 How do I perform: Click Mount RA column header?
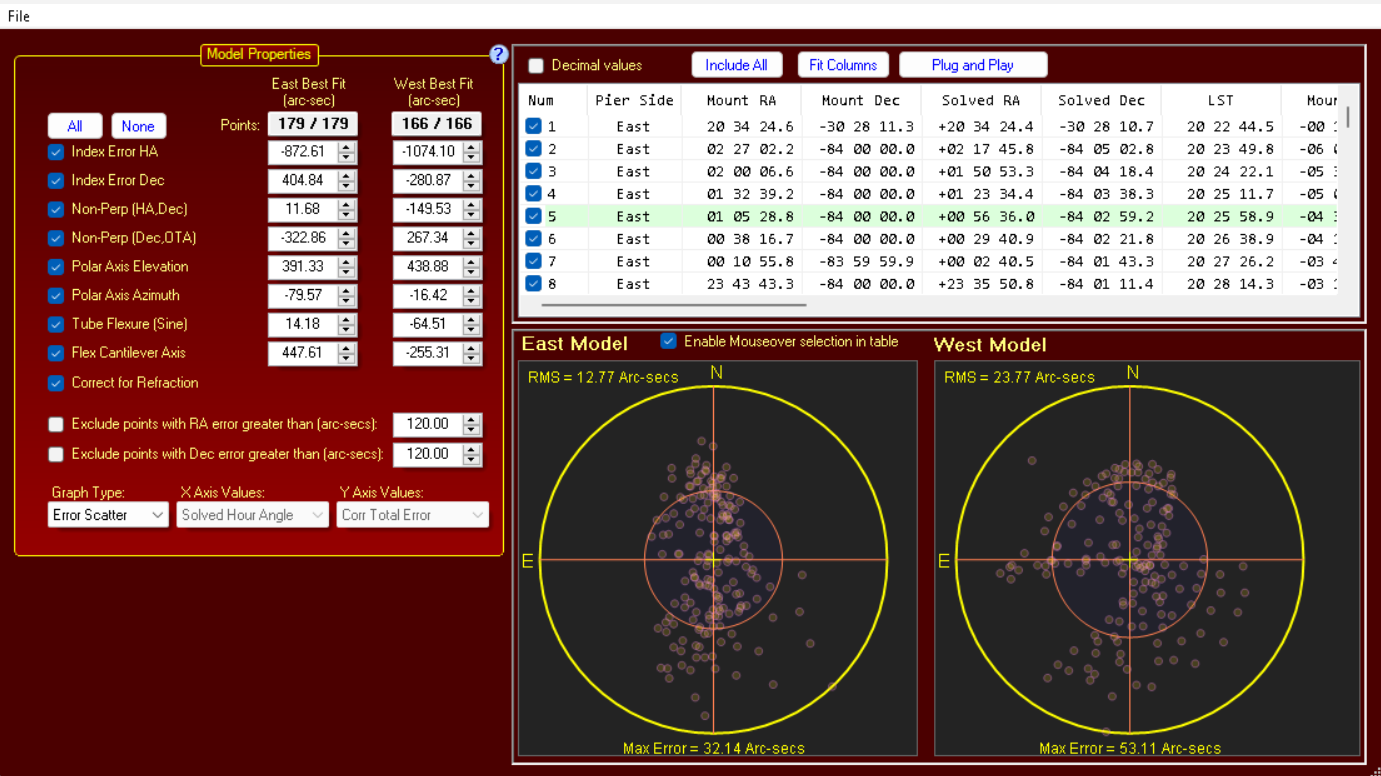(x=741, y=100)
